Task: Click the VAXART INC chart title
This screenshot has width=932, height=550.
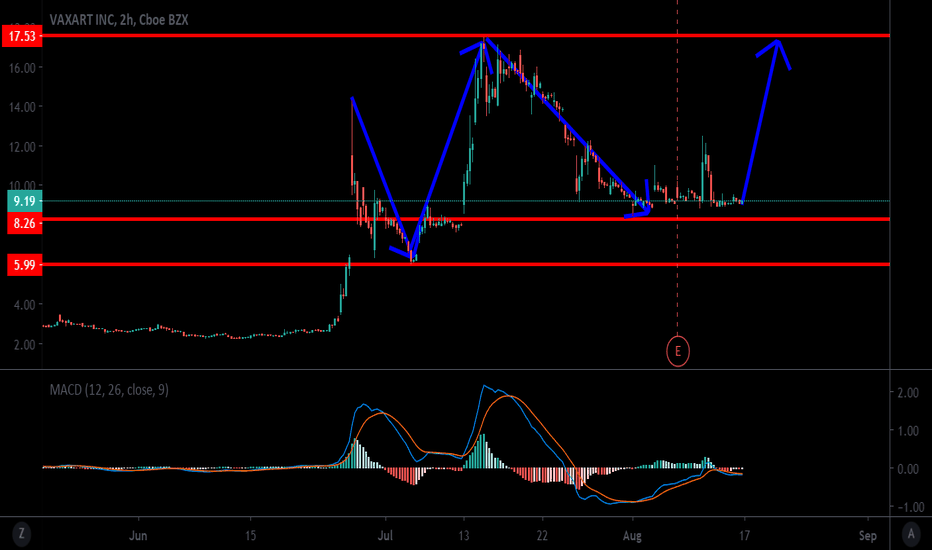Action: [x=119, y=20]
